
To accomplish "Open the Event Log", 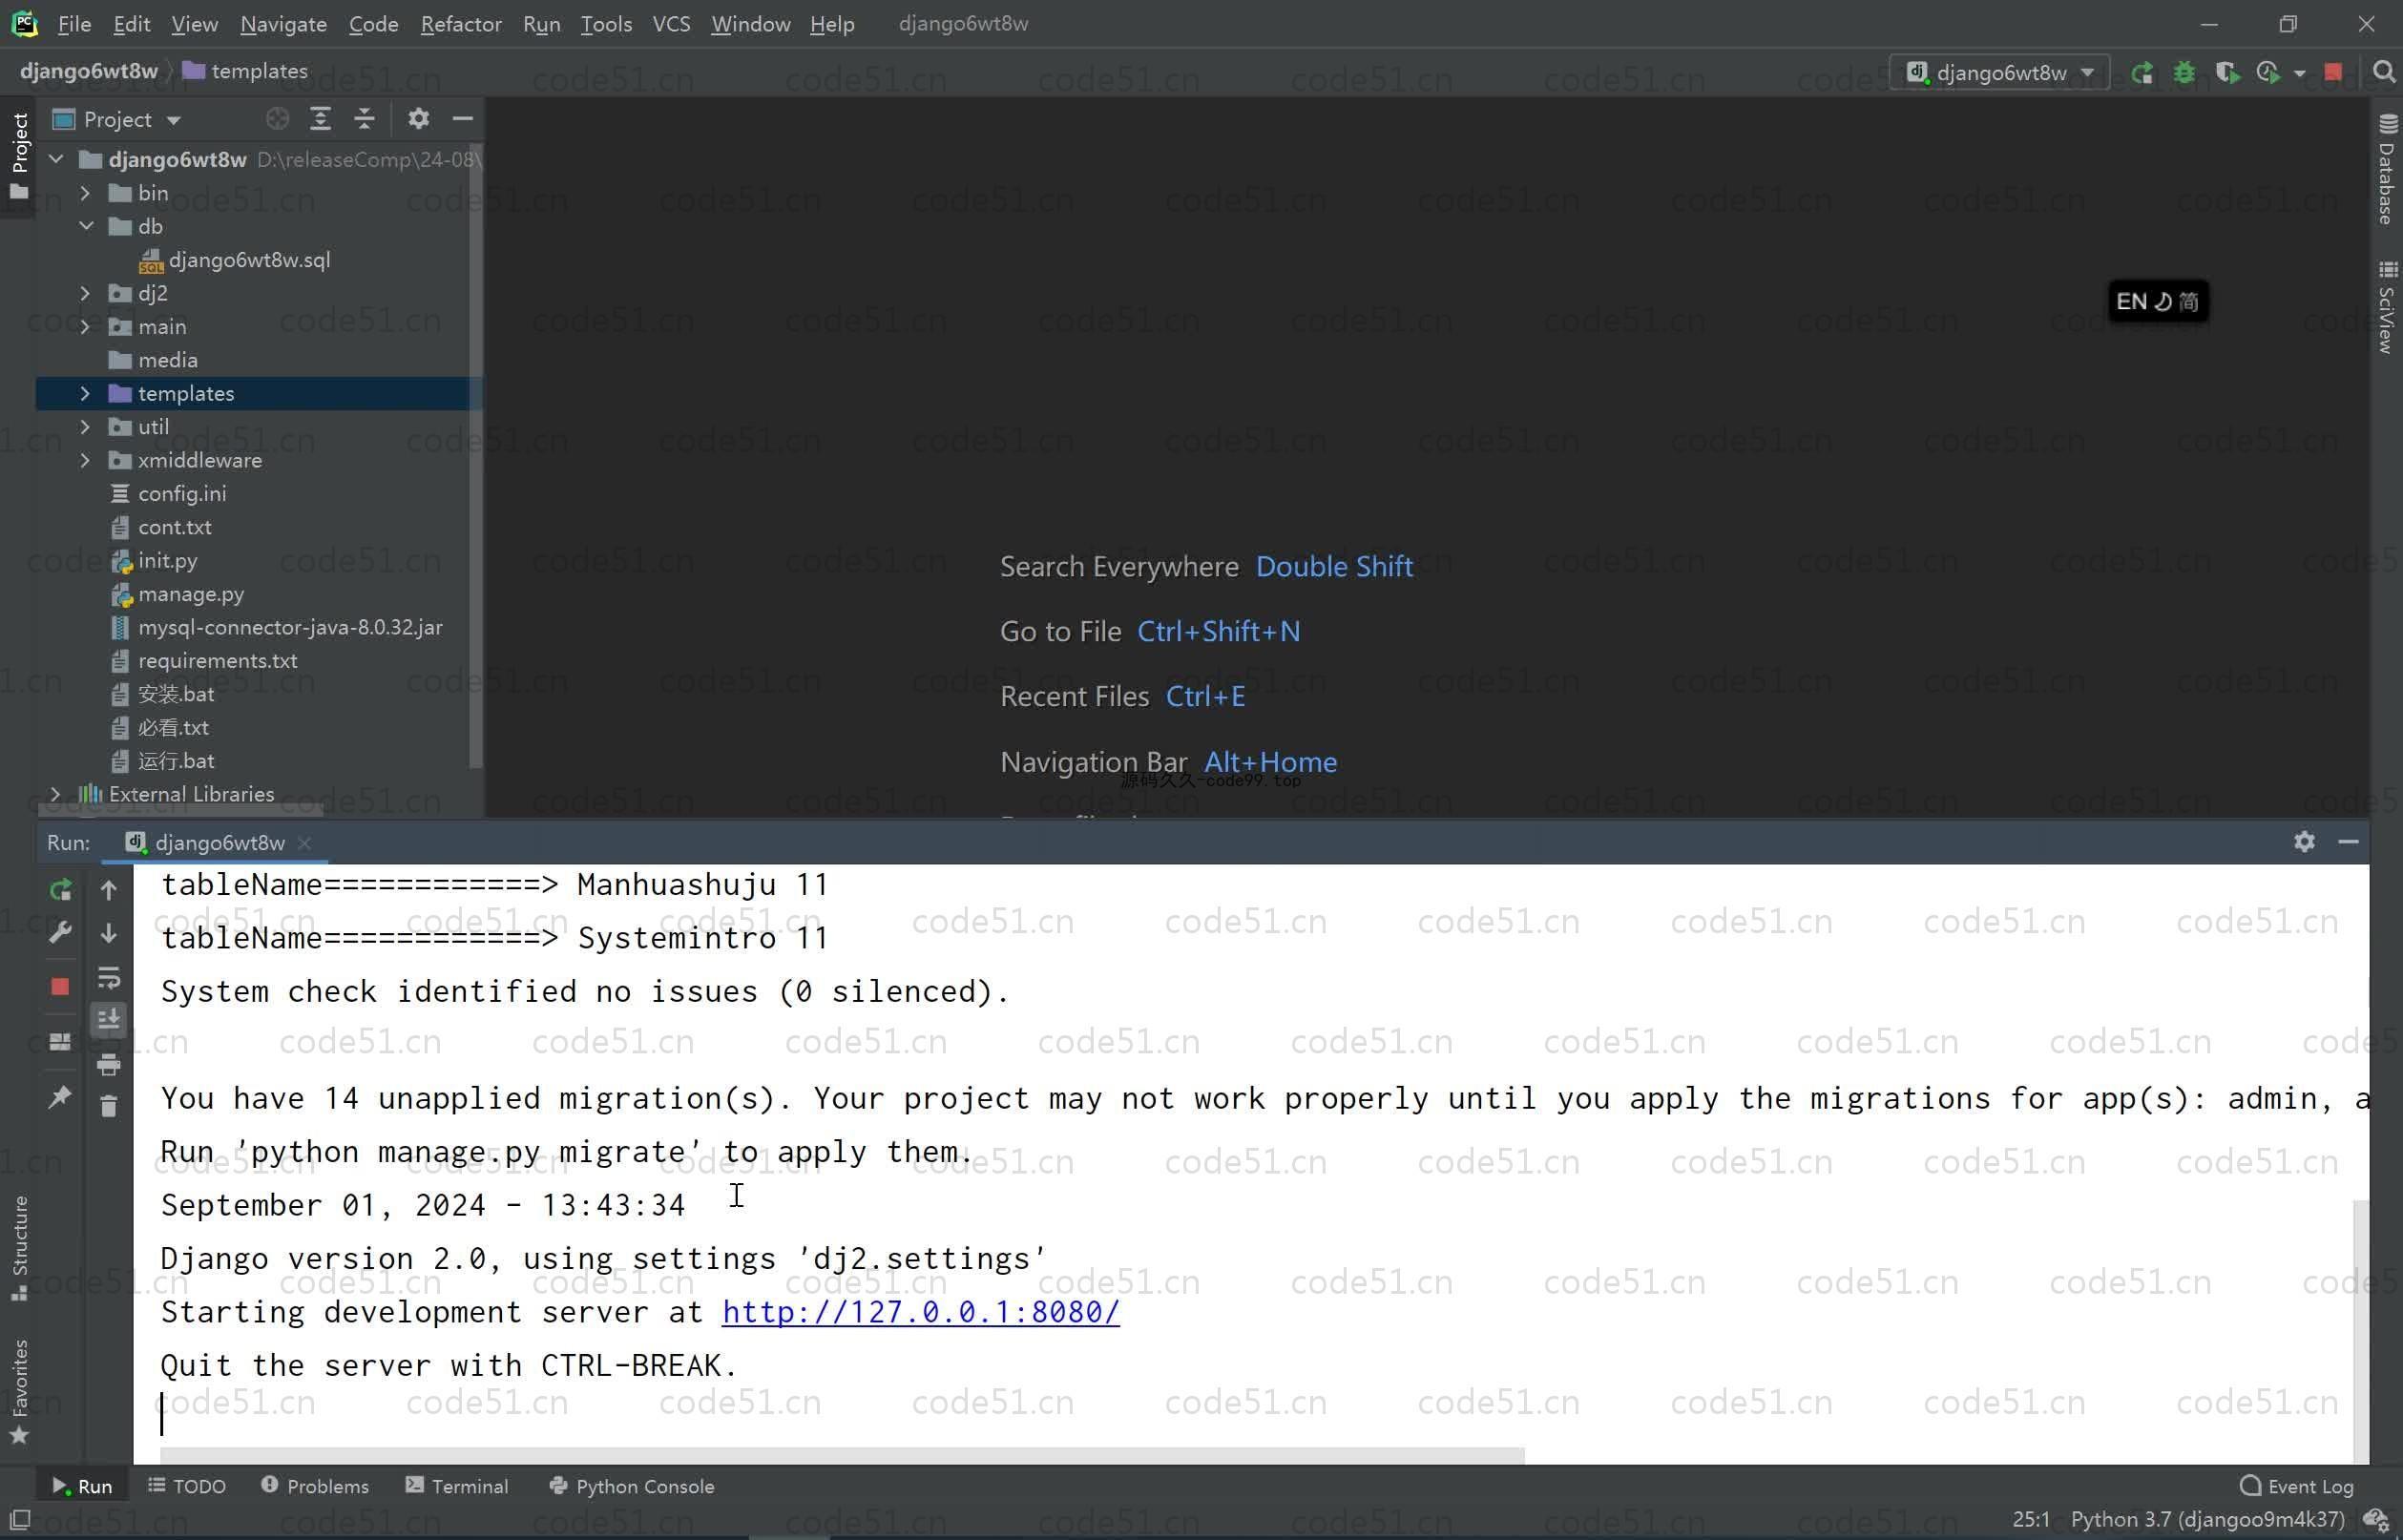I will coord(2297,1486).
